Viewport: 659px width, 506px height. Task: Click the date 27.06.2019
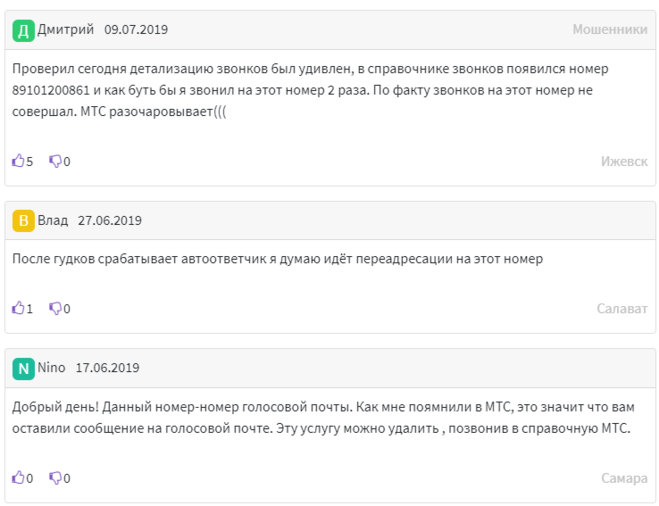(110, 221)
